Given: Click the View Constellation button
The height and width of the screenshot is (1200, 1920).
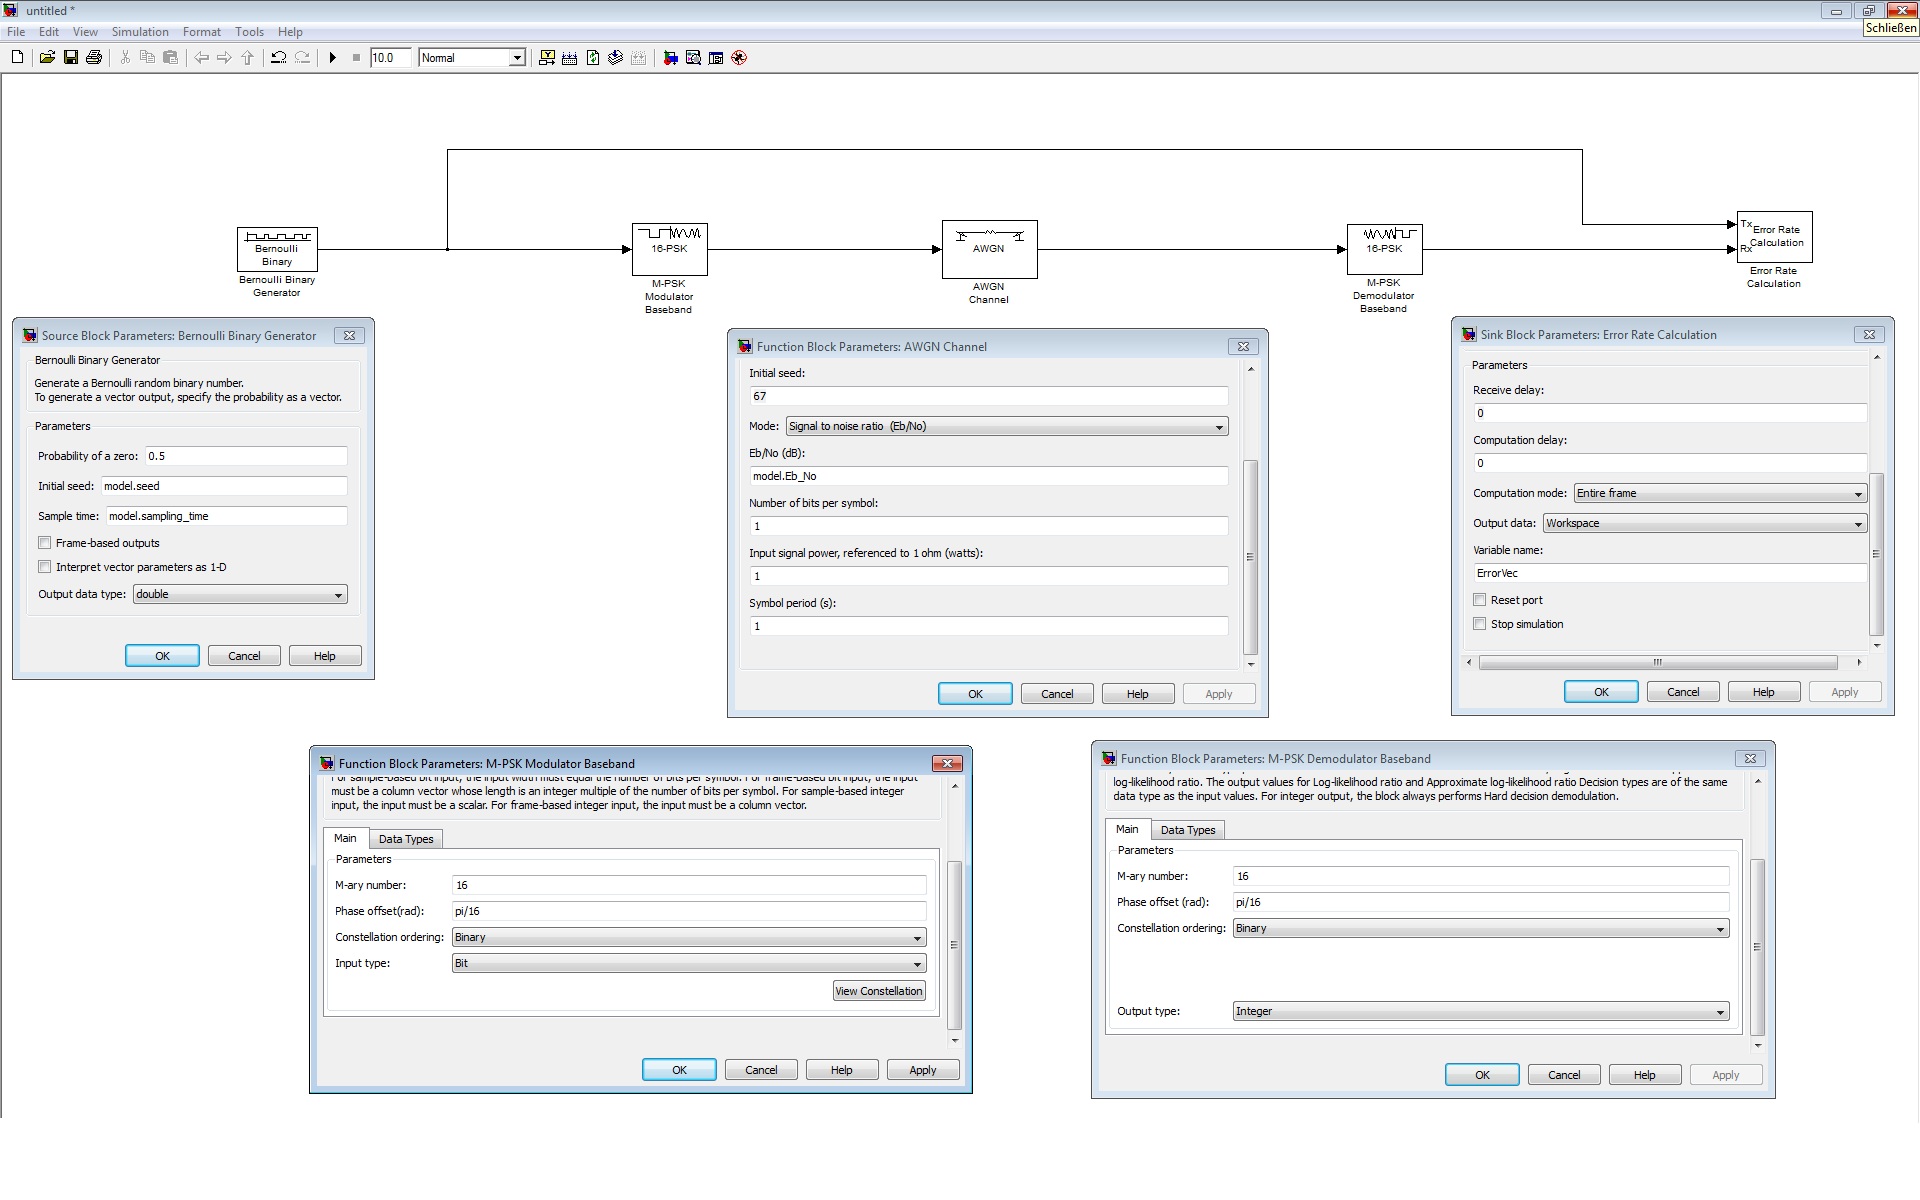Looking at the screenshot, I should [x=878, y=991].
